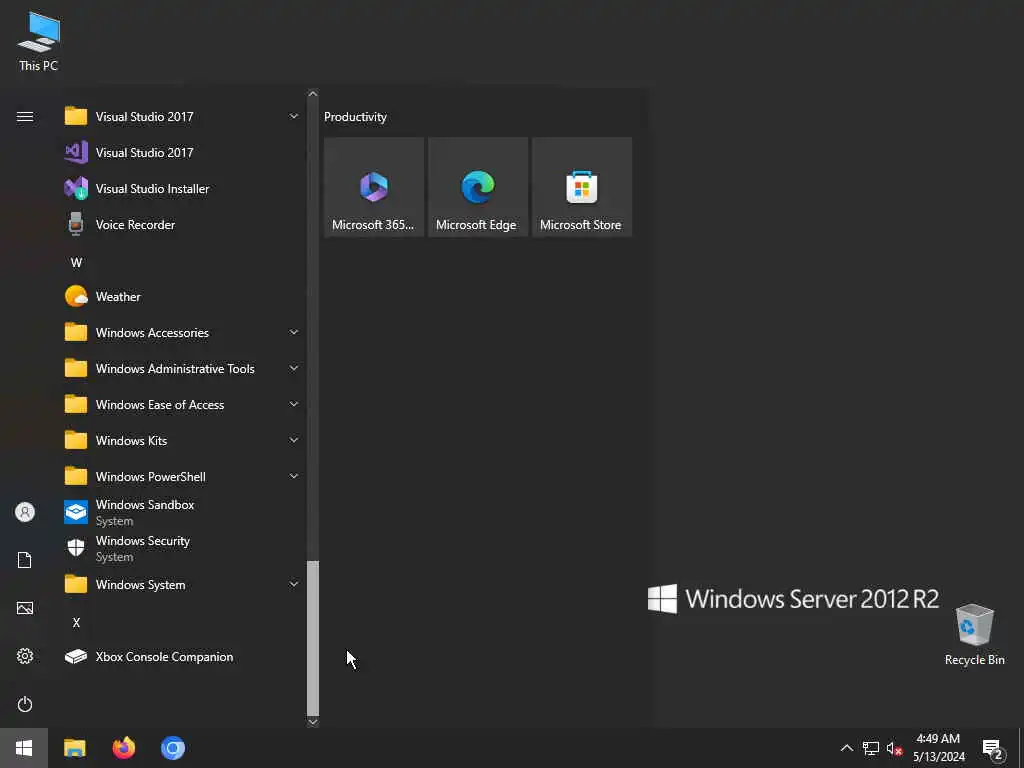Click the X letter section header
The image size is (1024, 768).
click(x=76, y=622)
